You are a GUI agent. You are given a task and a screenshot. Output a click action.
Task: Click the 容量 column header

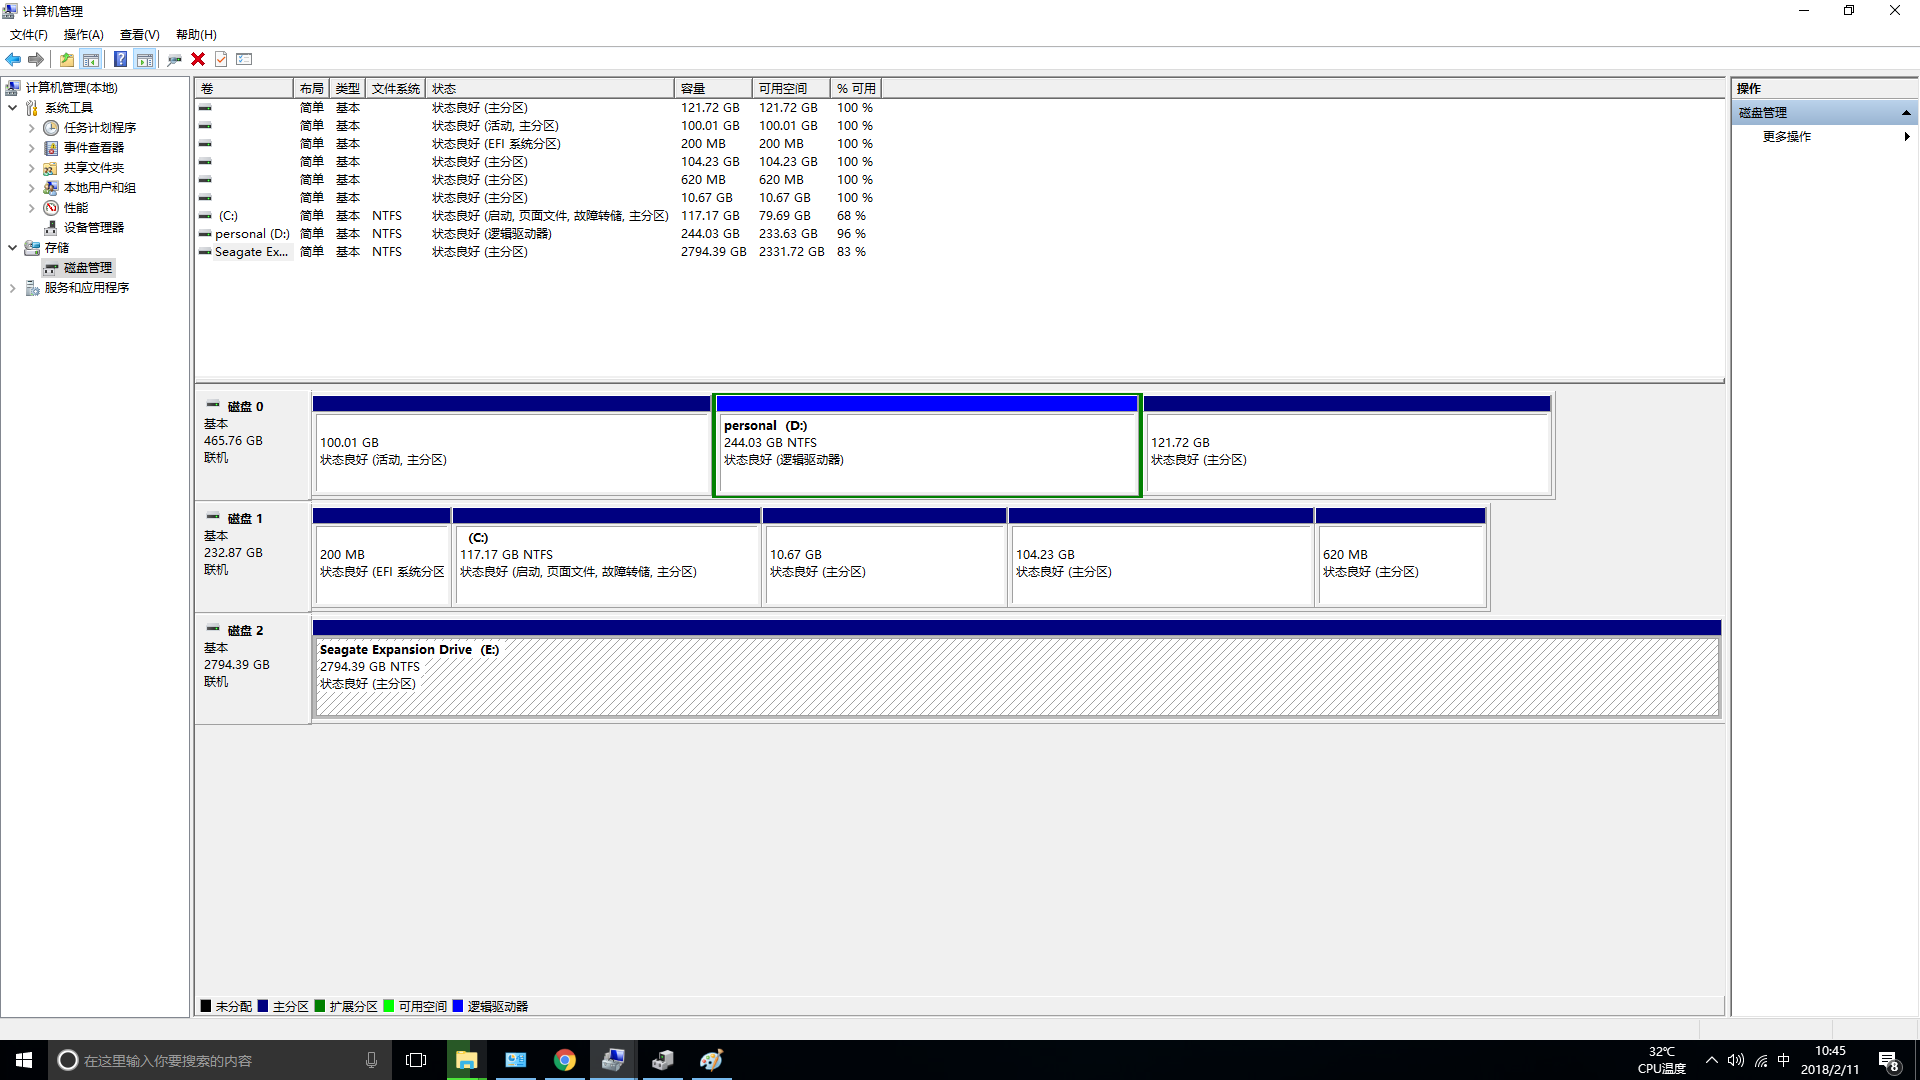tap(712, 89)
